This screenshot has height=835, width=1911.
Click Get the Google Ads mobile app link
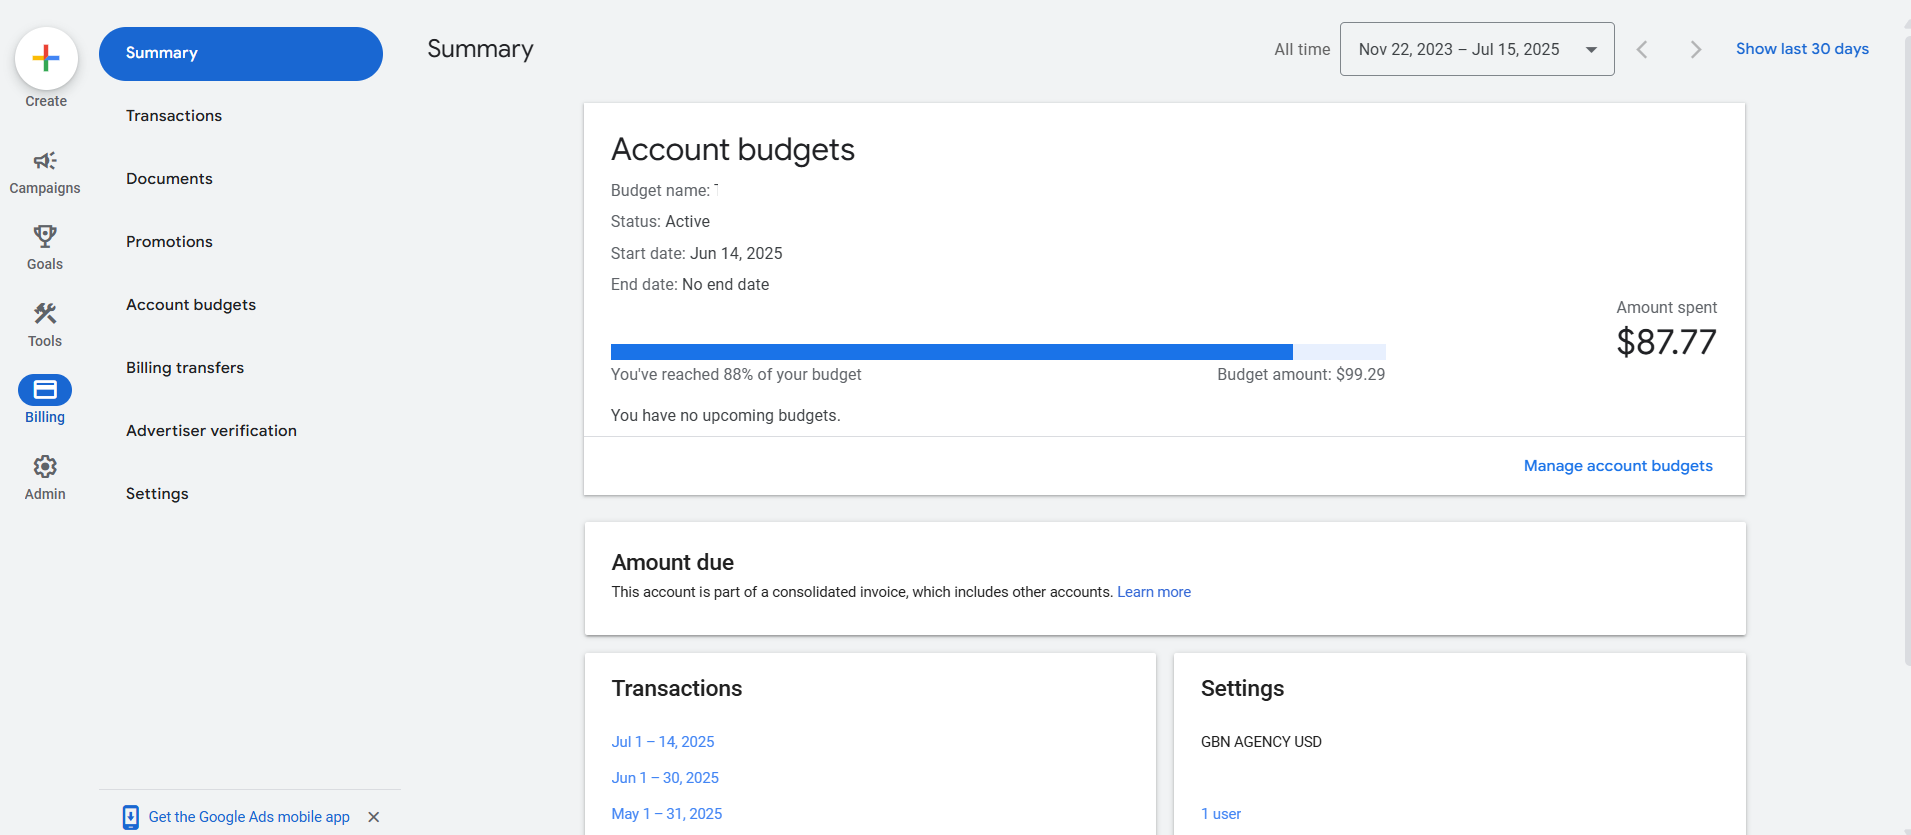click(249, 817)
